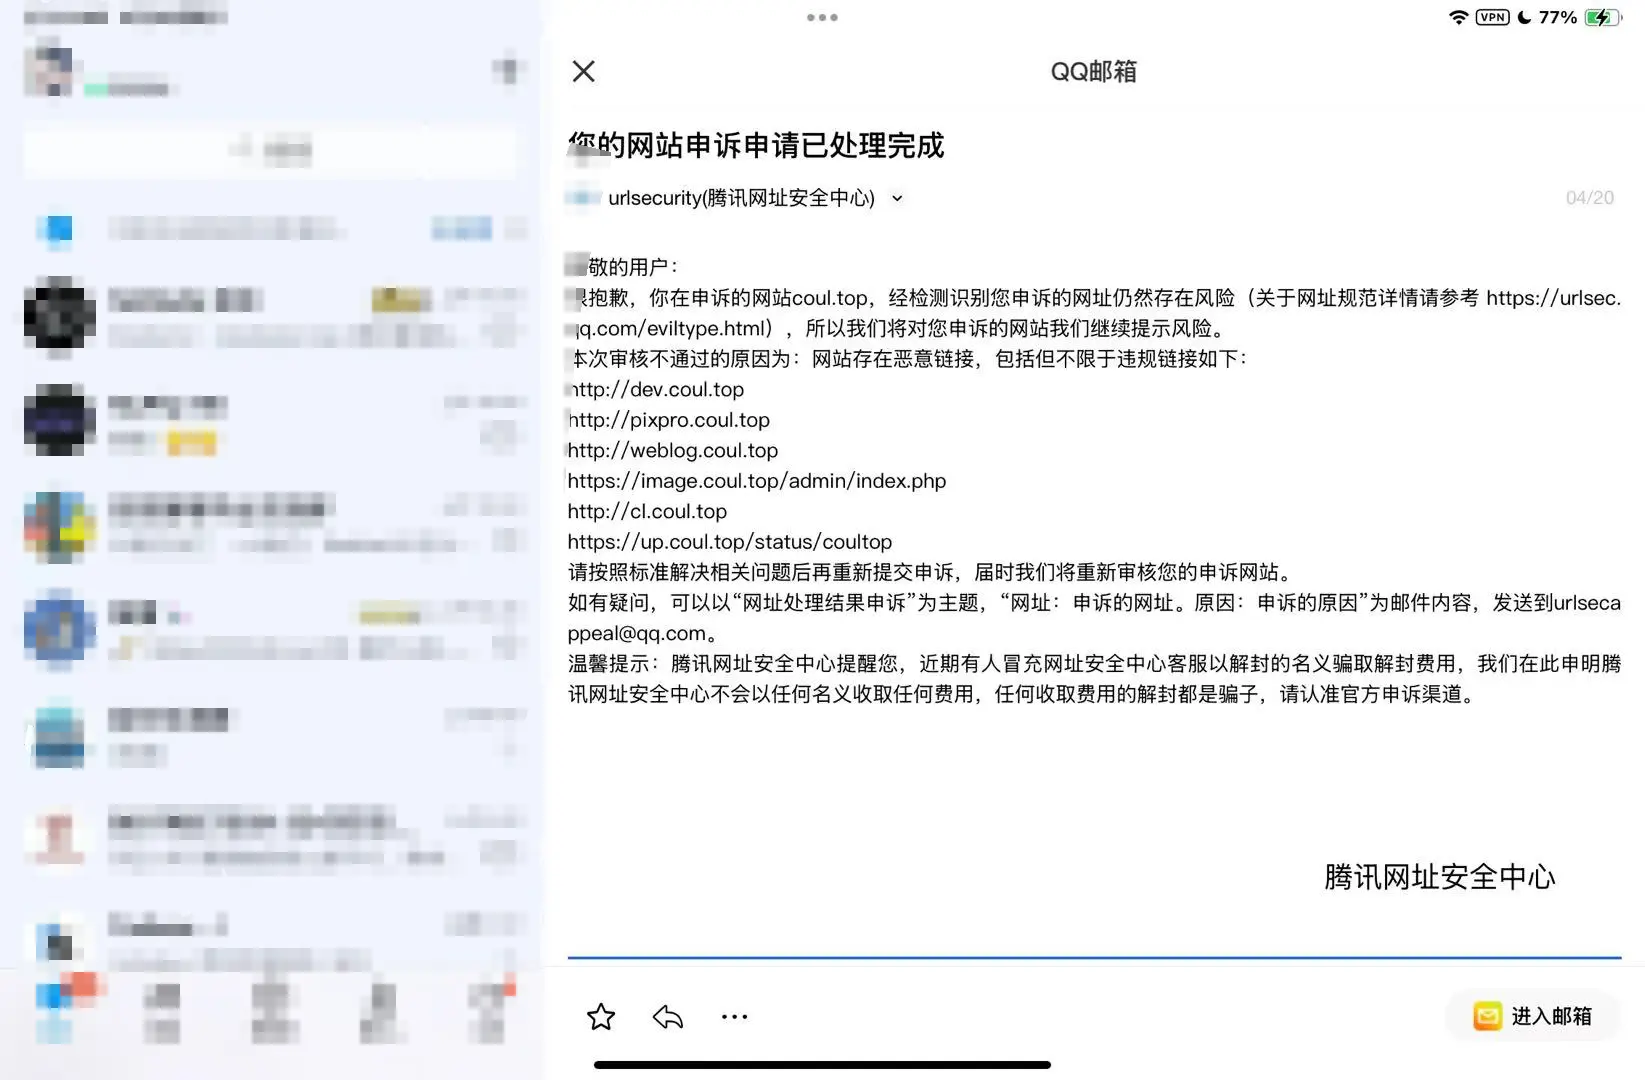Tap the VPN status indicator

pyautogui.click(x=1492, y=17)
